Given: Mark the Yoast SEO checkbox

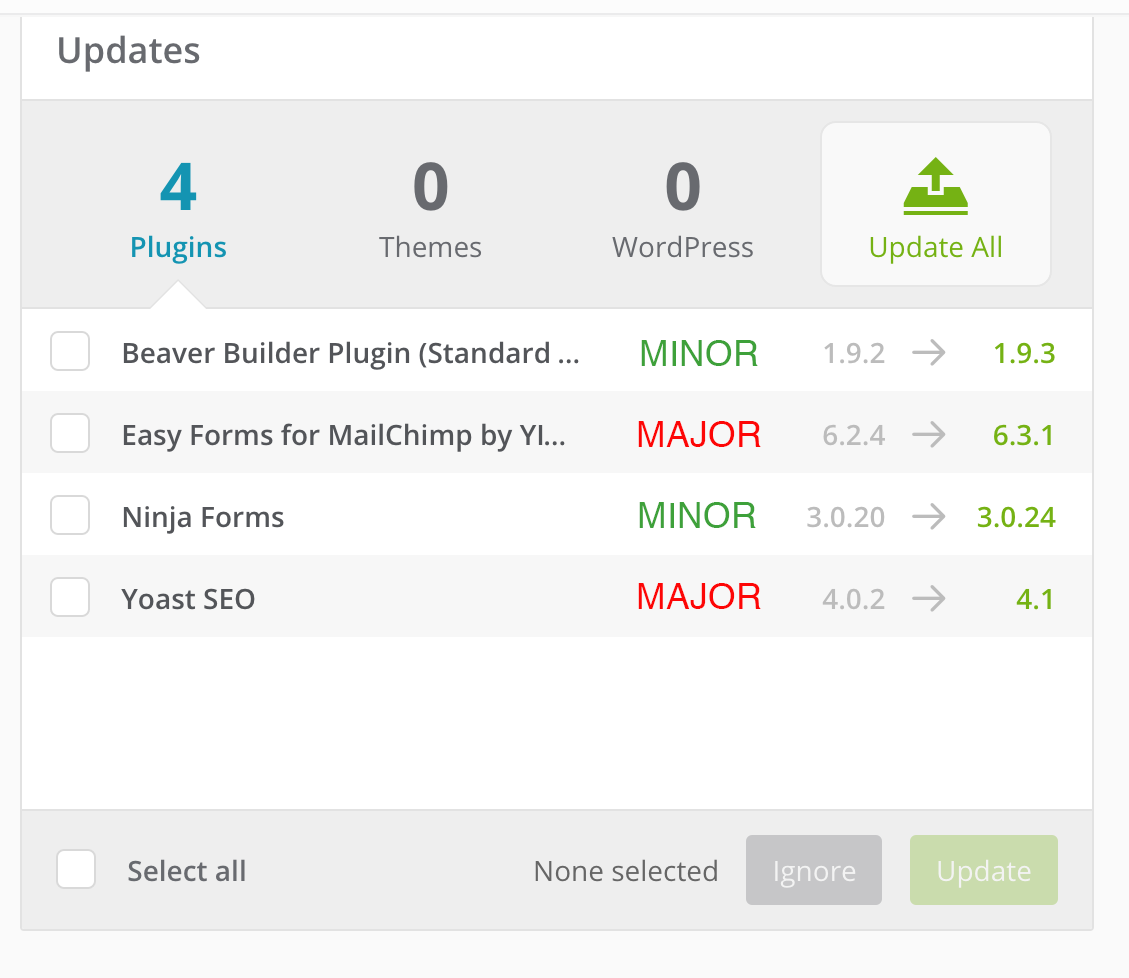Looking at the screenshot, I should (x=70, y=597).
